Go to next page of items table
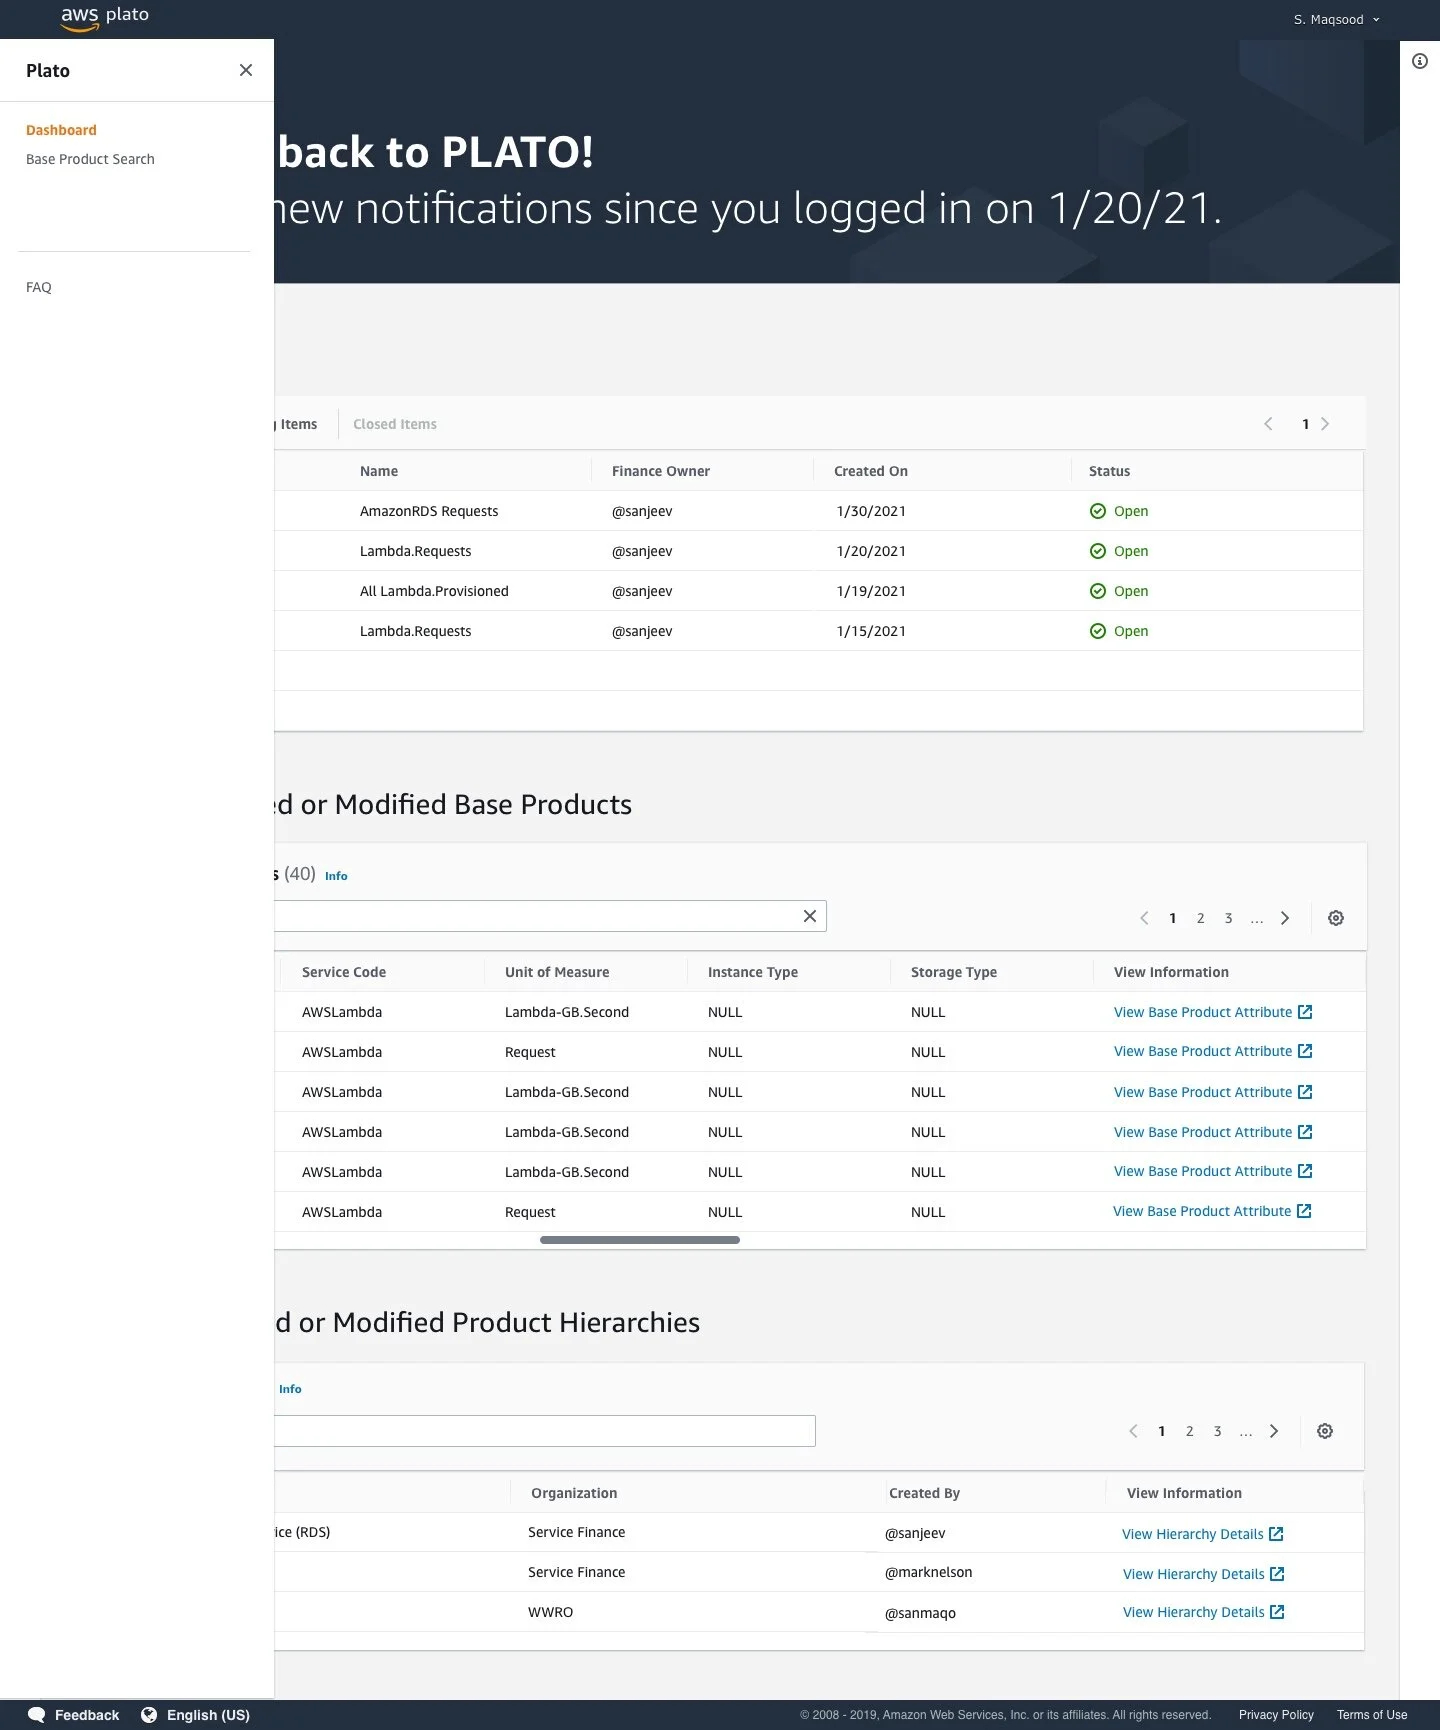 1325,424
